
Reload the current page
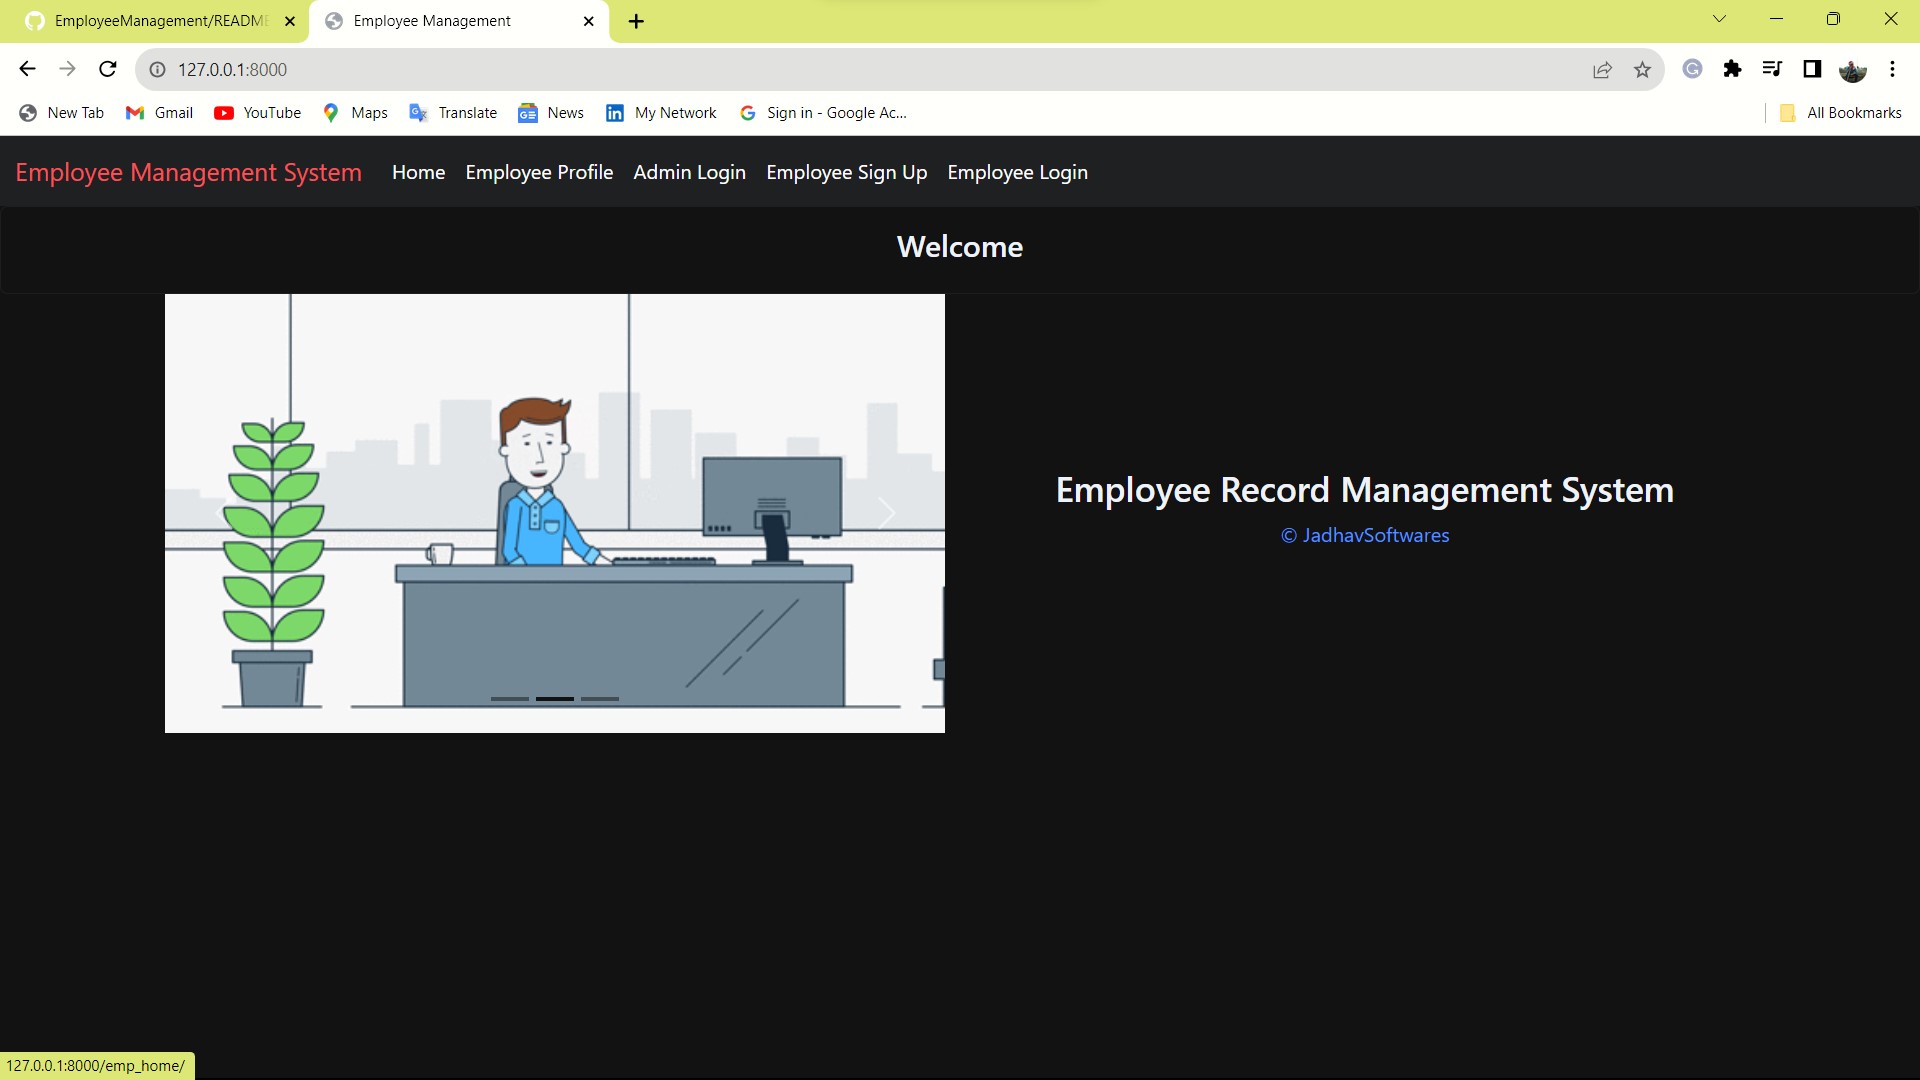107,69
